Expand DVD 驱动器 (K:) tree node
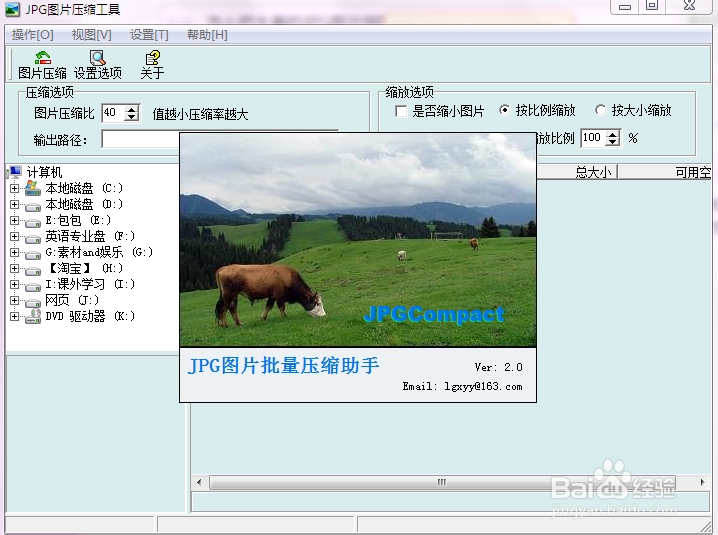Viewport: 718px width, 535px height. tap(14, 317)
